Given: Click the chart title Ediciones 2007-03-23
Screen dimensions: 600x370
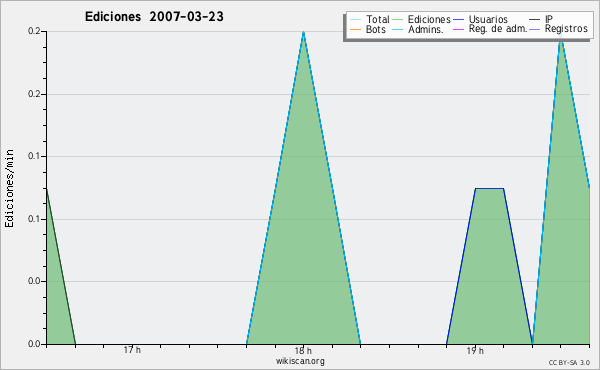Looking at the screenshot, I should [x=154, y=17].
